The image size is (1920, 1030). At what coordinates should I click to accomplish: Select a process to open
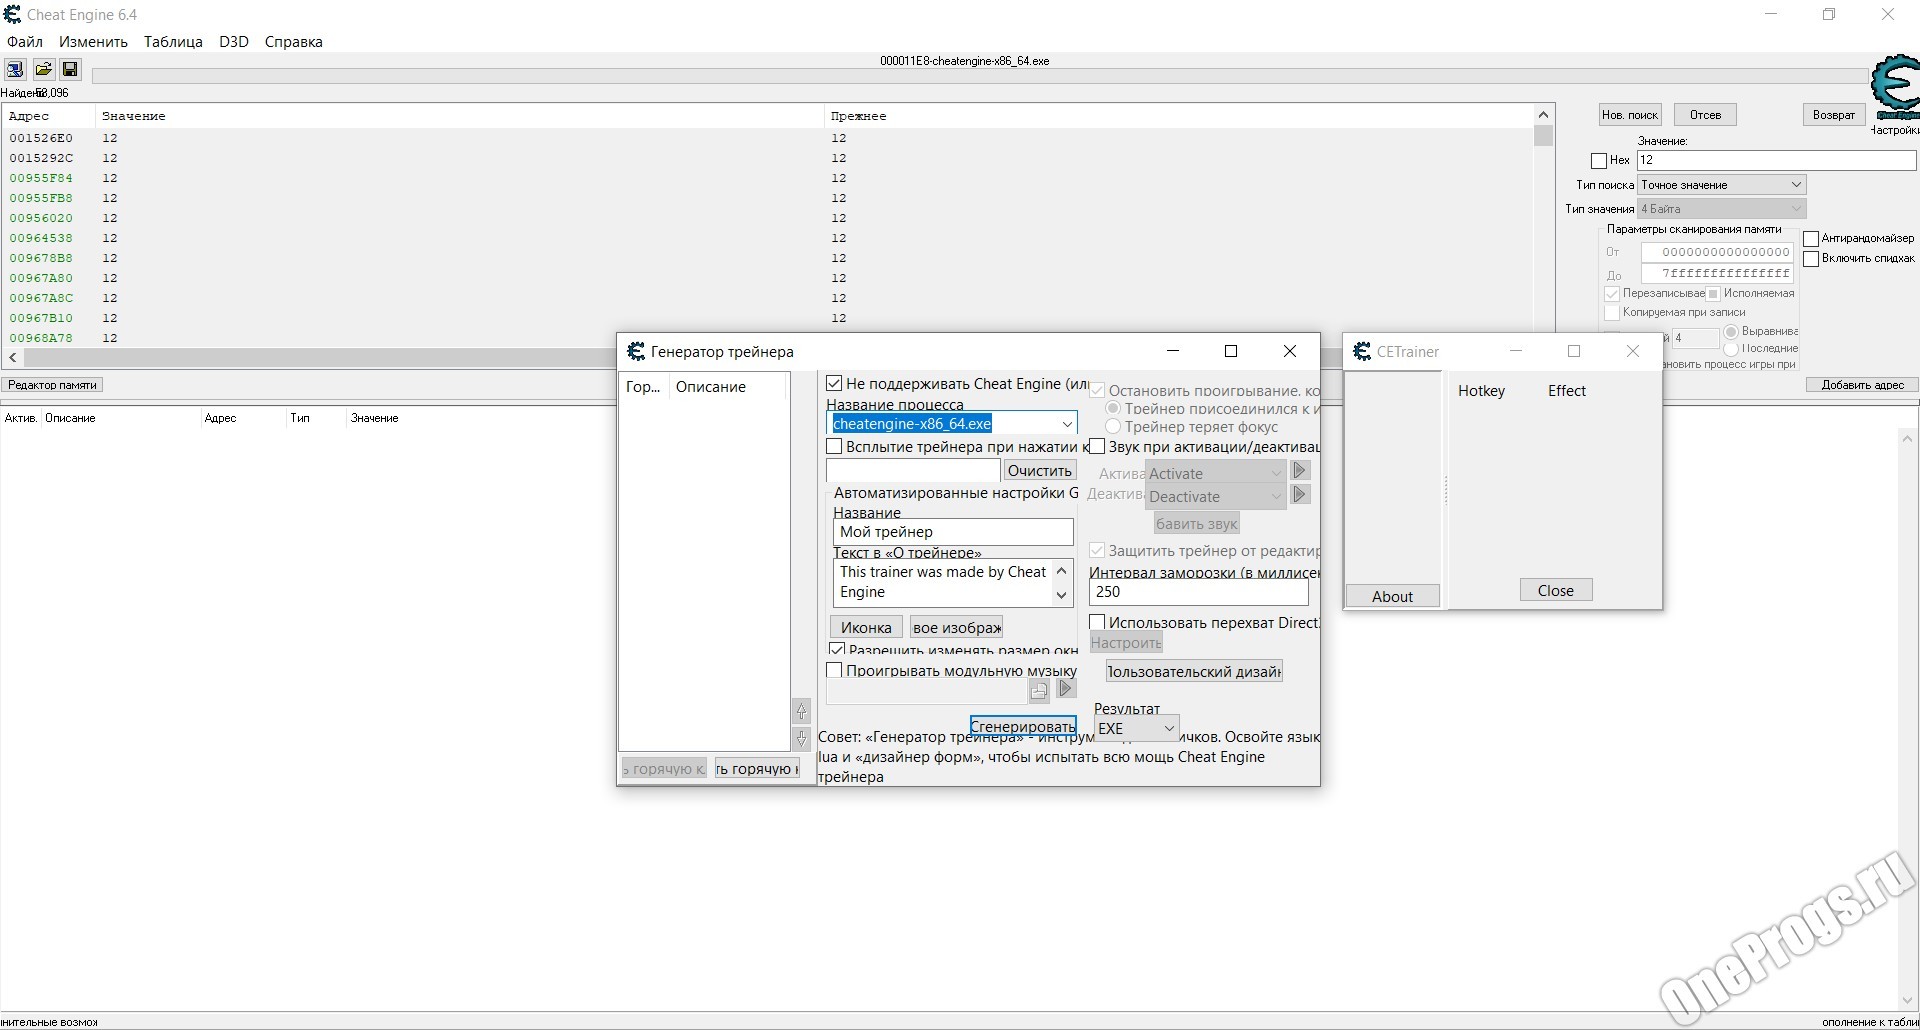click(x=15, y=69)
